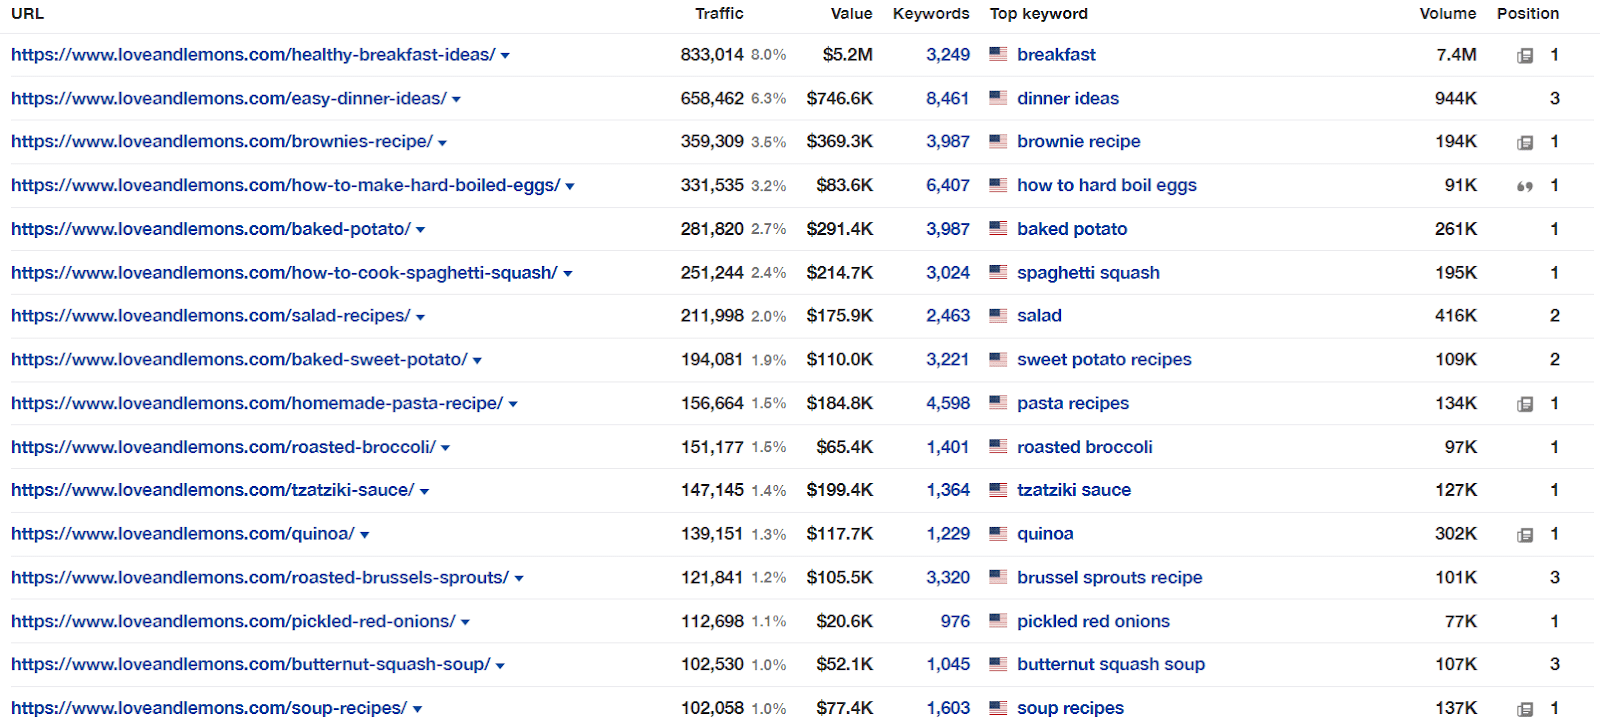This screenshot has height=726, width=1600.
Task: Sort by Traffic column header
Action: pos(719,13)
